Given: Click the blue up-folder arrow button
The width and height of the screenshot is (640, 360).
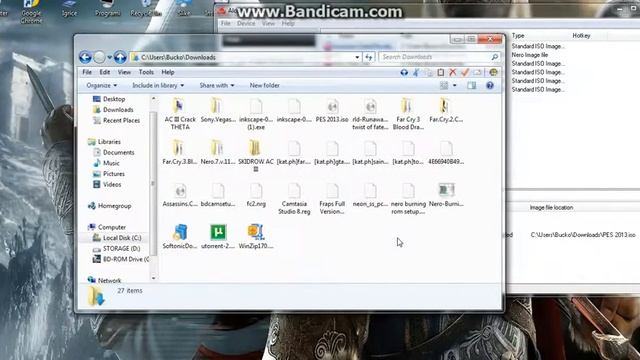Looking at the screenshot, I should point(120,57).
